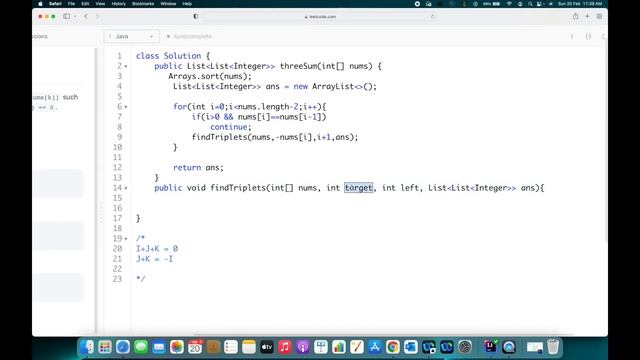Open the Help menu
This screenshot has width=640, height=360.
[187, 4]
